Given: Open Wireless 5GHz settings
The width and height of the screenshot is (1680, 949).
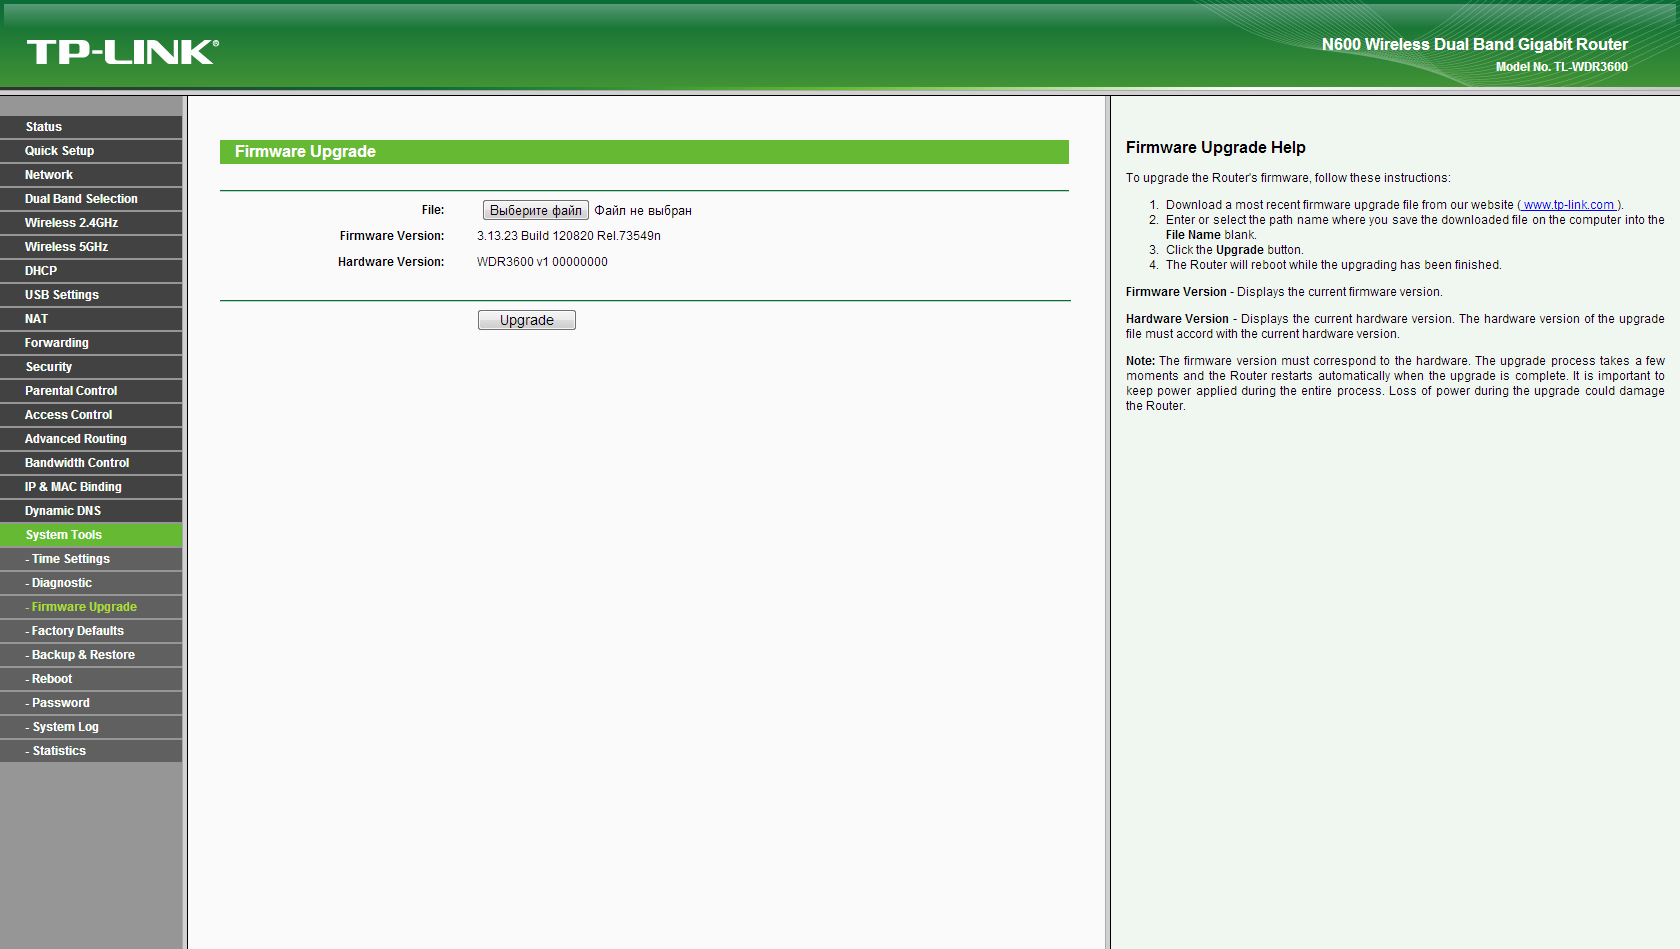Looking at the screenshot, I should (91, 247).
